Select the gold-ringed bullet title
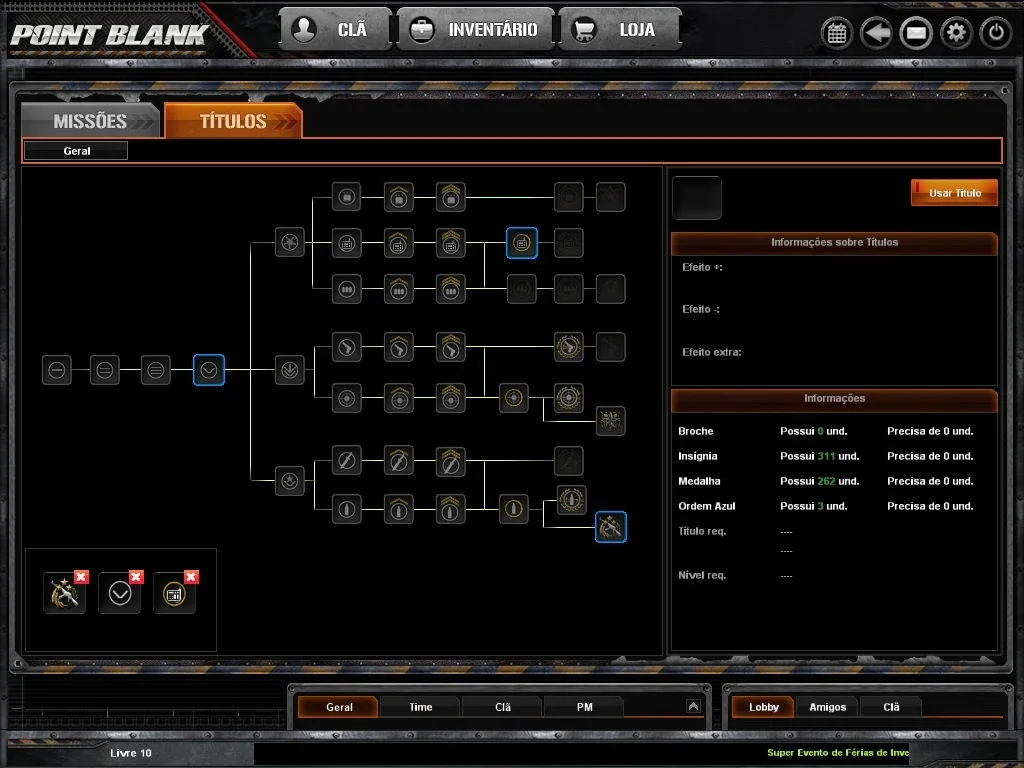Image resolution: width=1024 pixels, height=768 pixels. 514,509
